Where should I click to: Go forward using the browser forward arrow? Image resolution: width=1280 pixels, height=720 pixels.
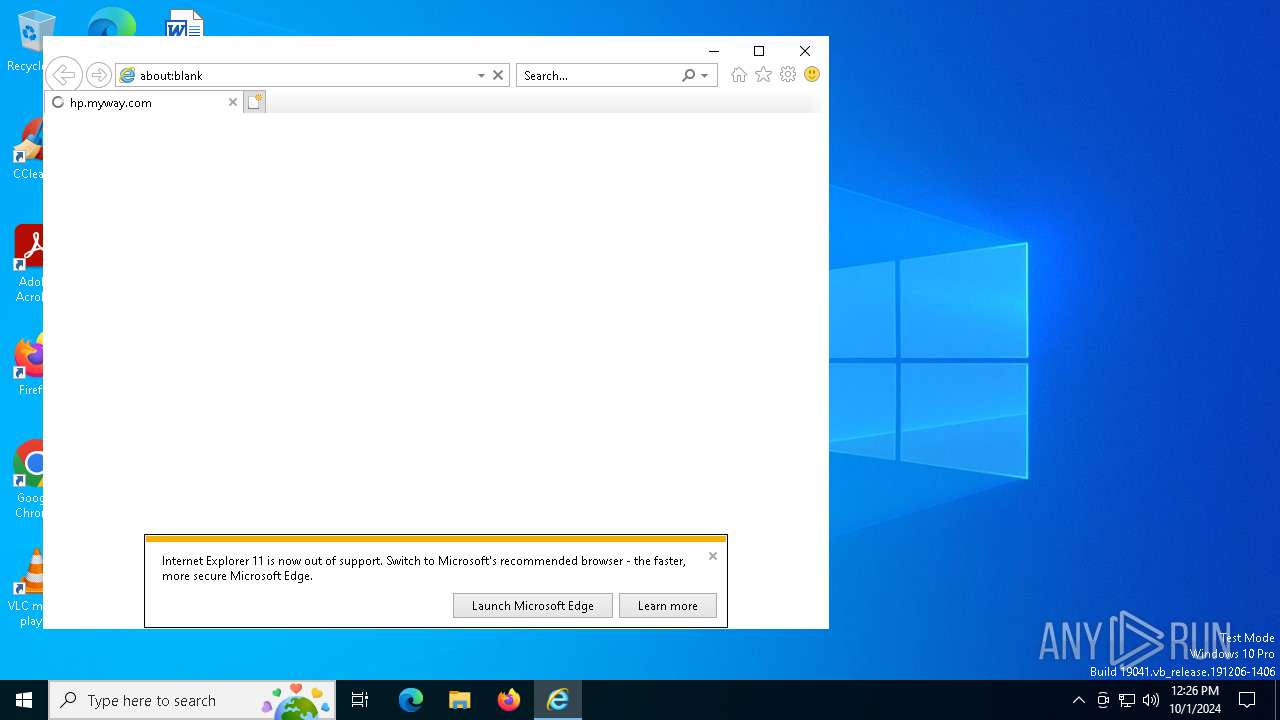(98, 75)
